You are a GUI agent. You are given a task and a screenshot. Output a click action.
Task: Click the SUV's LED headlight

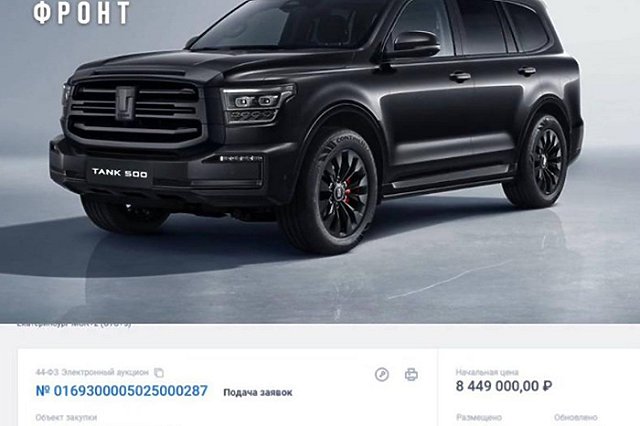tap(256, 102)
